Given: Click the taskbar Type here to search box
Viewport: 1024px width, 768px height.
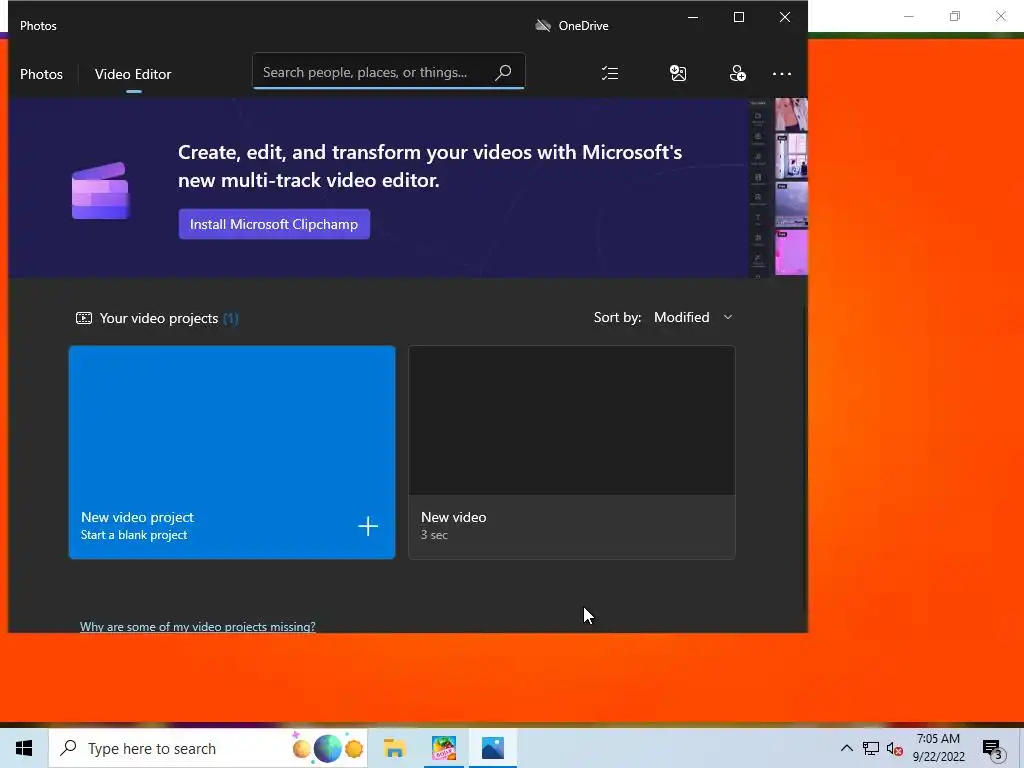Looking at the screenshot, I should 208,748.
